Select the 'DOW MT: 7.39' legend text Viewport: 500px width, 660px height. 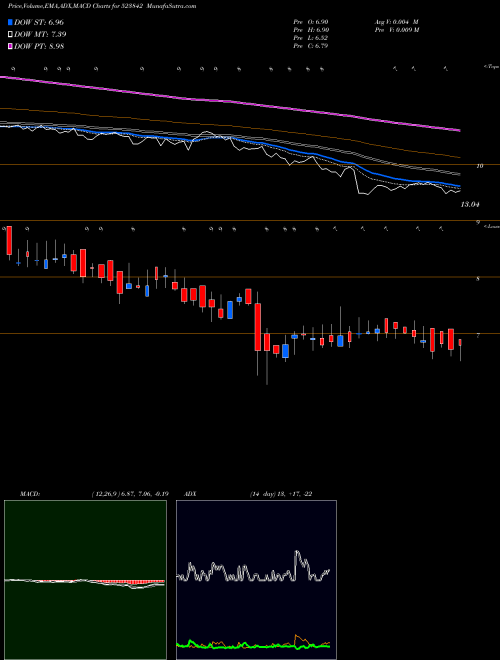pos(40,35)
